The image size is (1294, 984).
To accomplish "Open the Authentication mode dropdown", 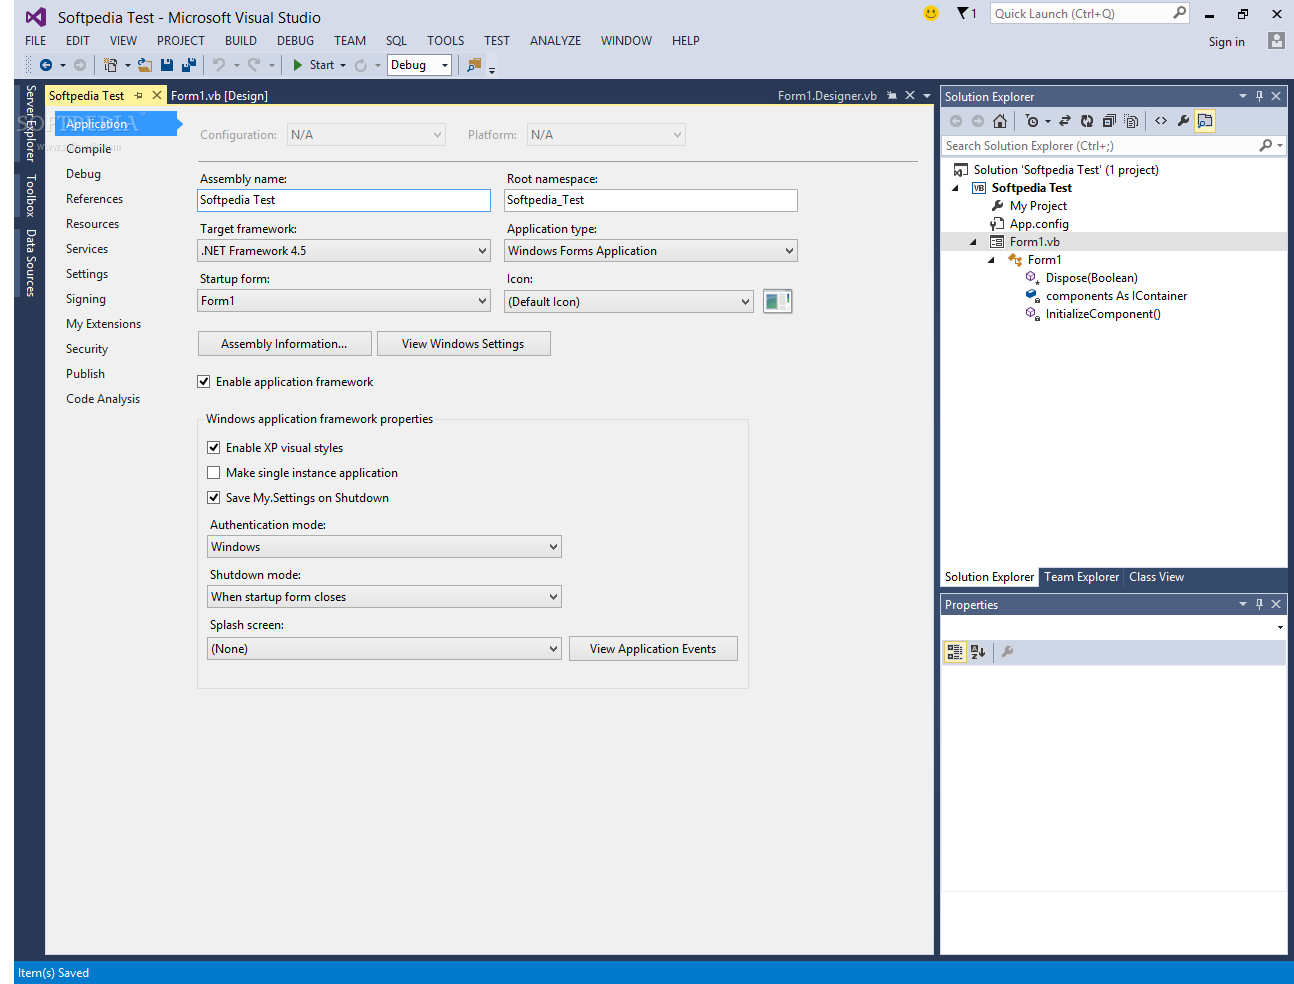I will tap(385, 547).
